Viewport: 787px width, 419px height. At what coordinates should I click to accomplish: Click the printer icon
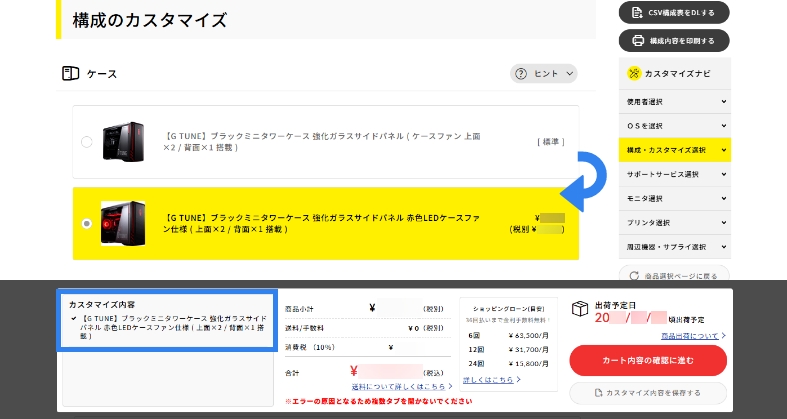[638, 41]
